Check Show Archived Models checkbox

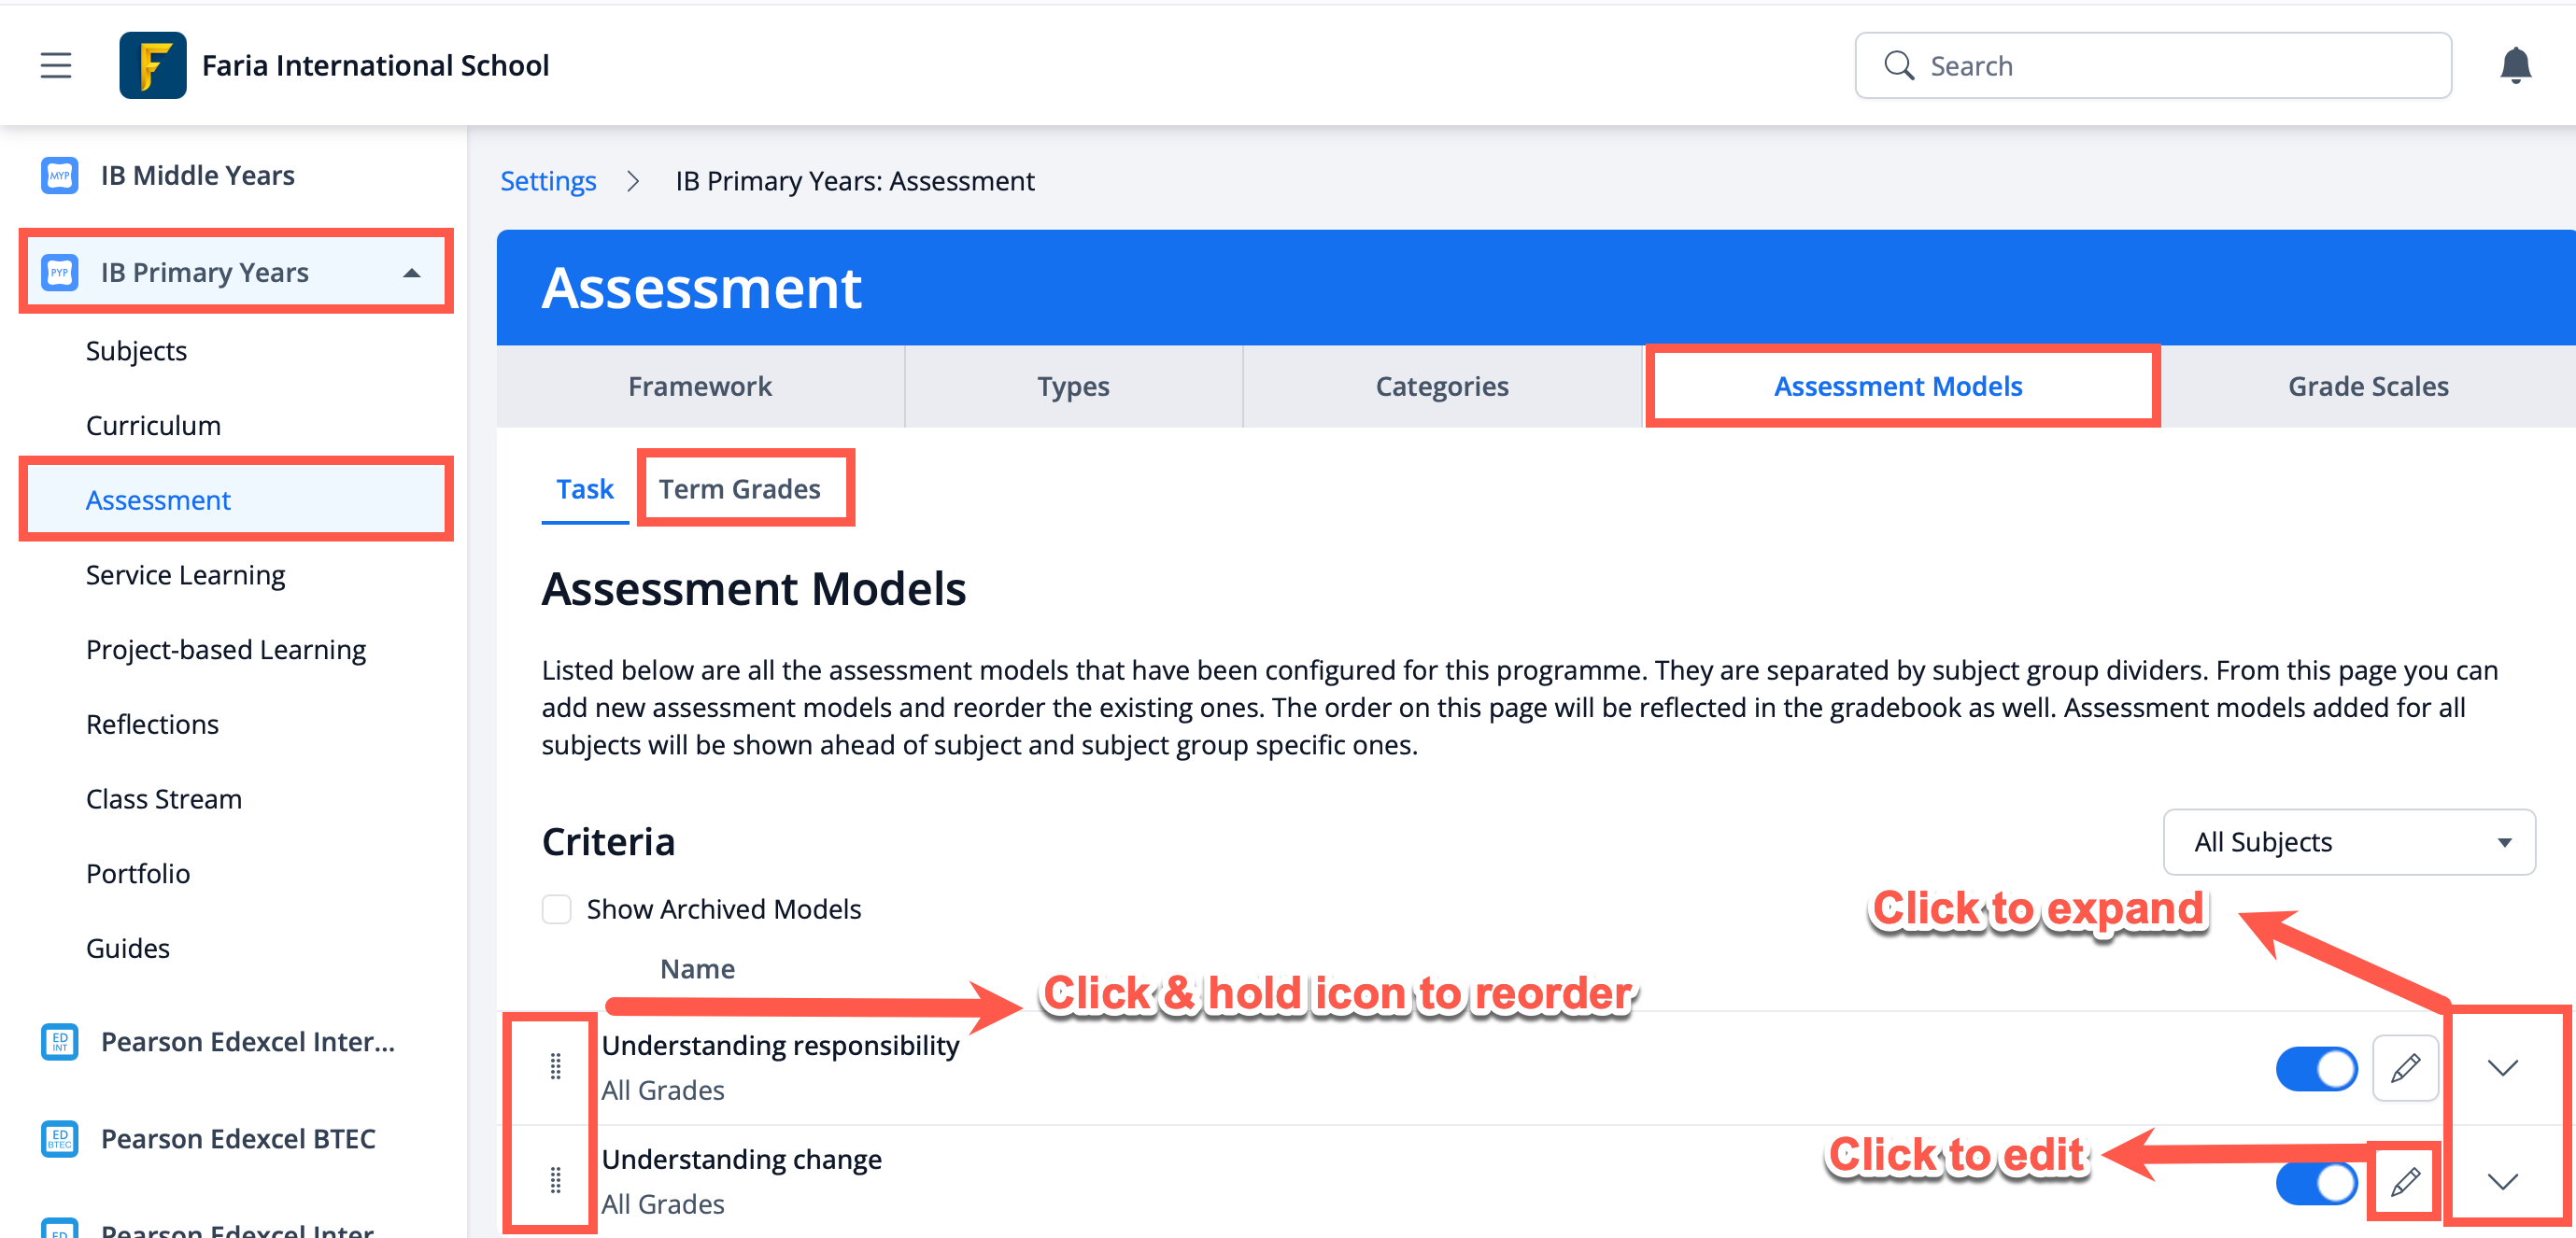click(556, 909)
